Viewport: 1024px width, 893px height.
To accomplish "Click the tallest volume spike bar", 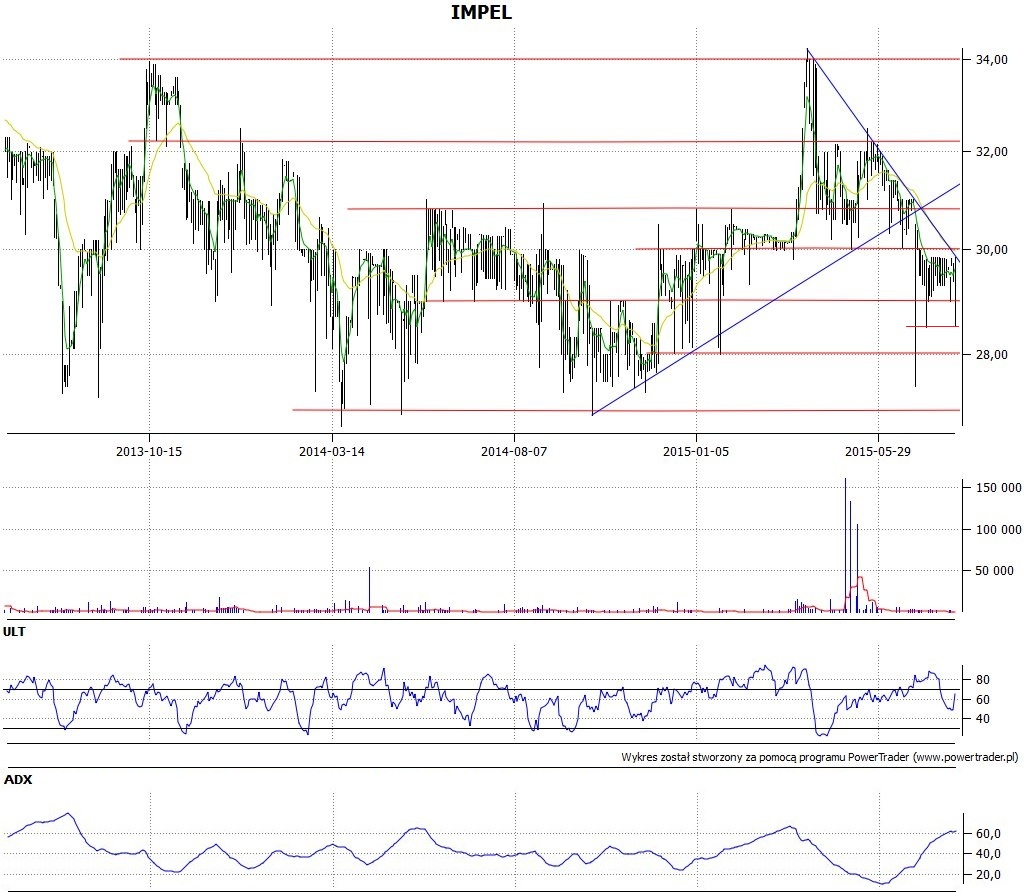I will (x=845, y=545).
